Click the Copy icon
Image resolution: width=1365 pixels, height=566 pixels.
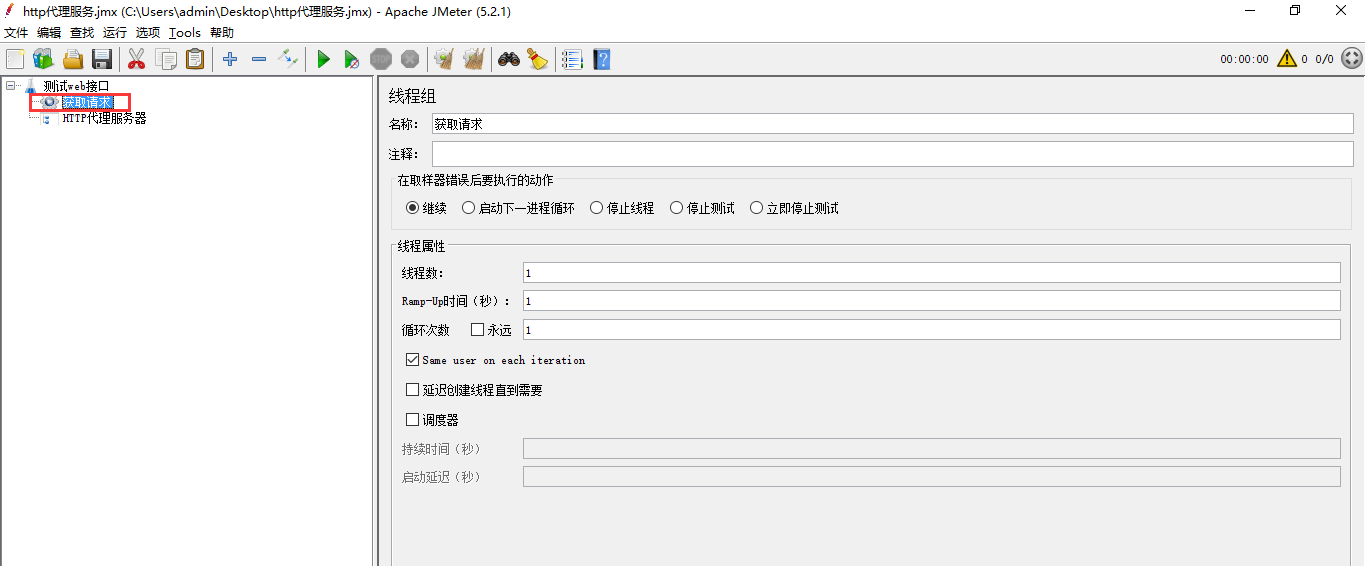tap(166, 59)
